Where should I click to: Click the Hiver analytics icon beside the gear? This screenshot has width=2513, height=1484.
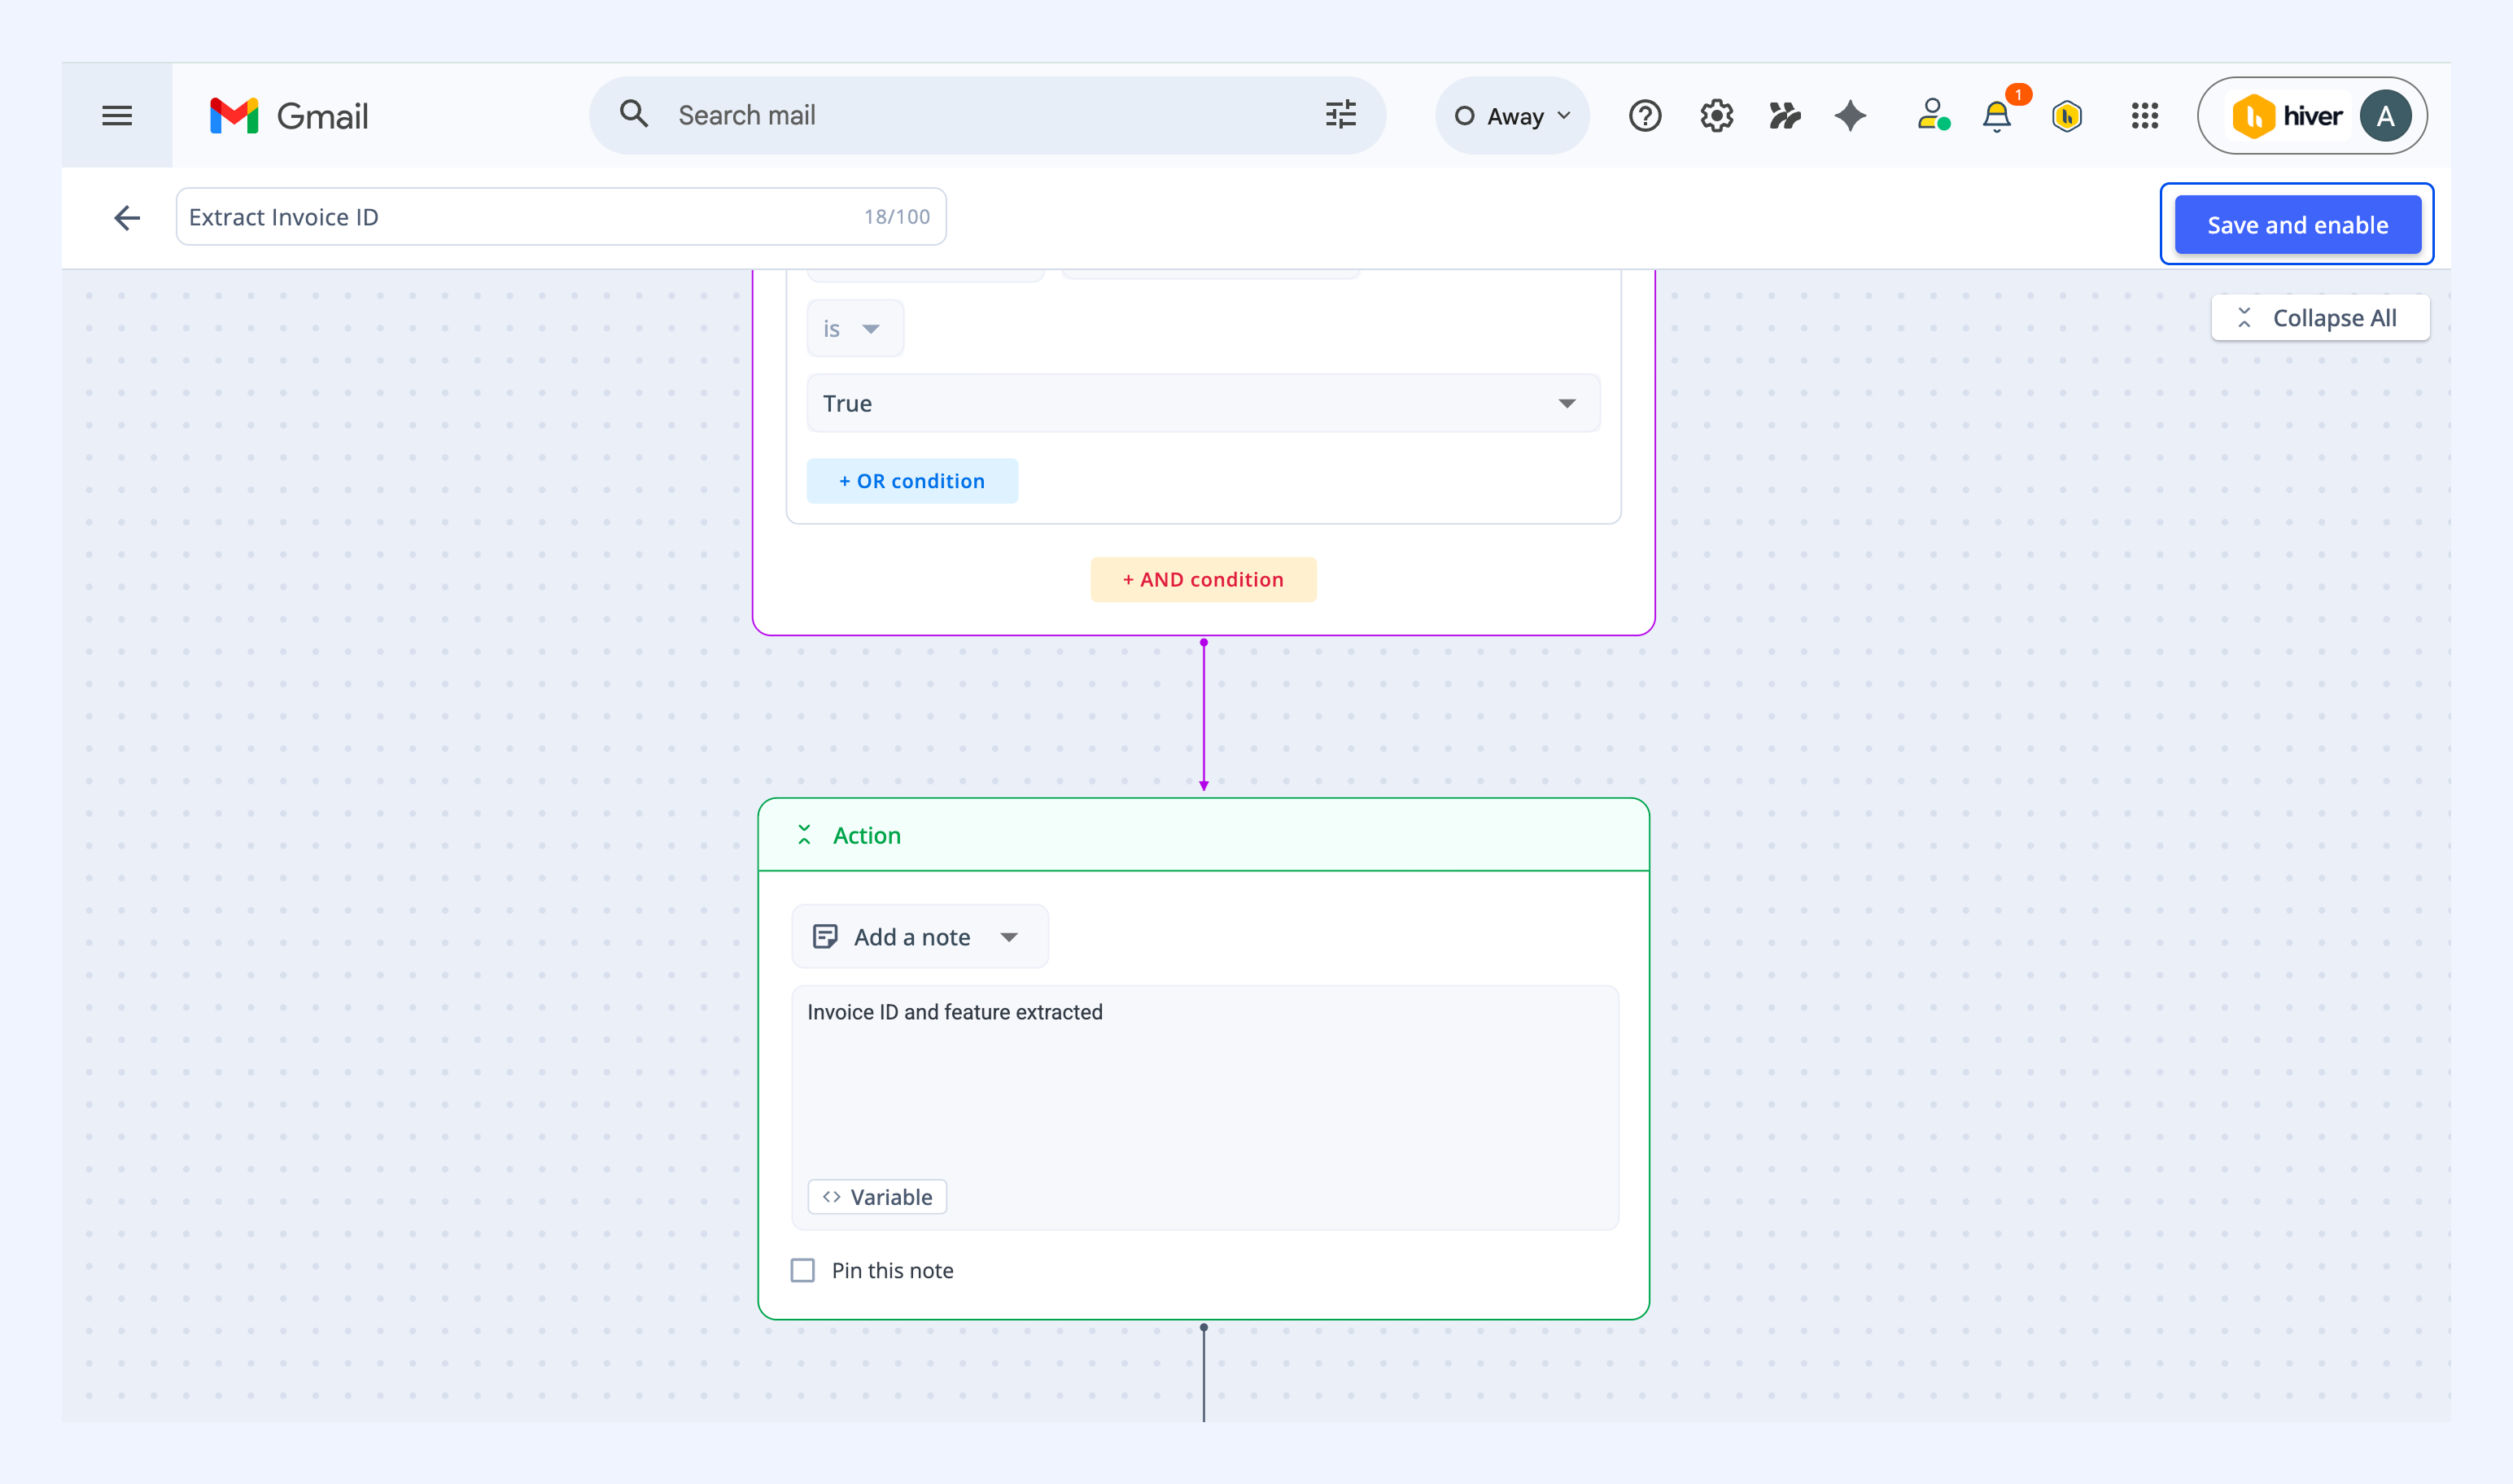1784,116
